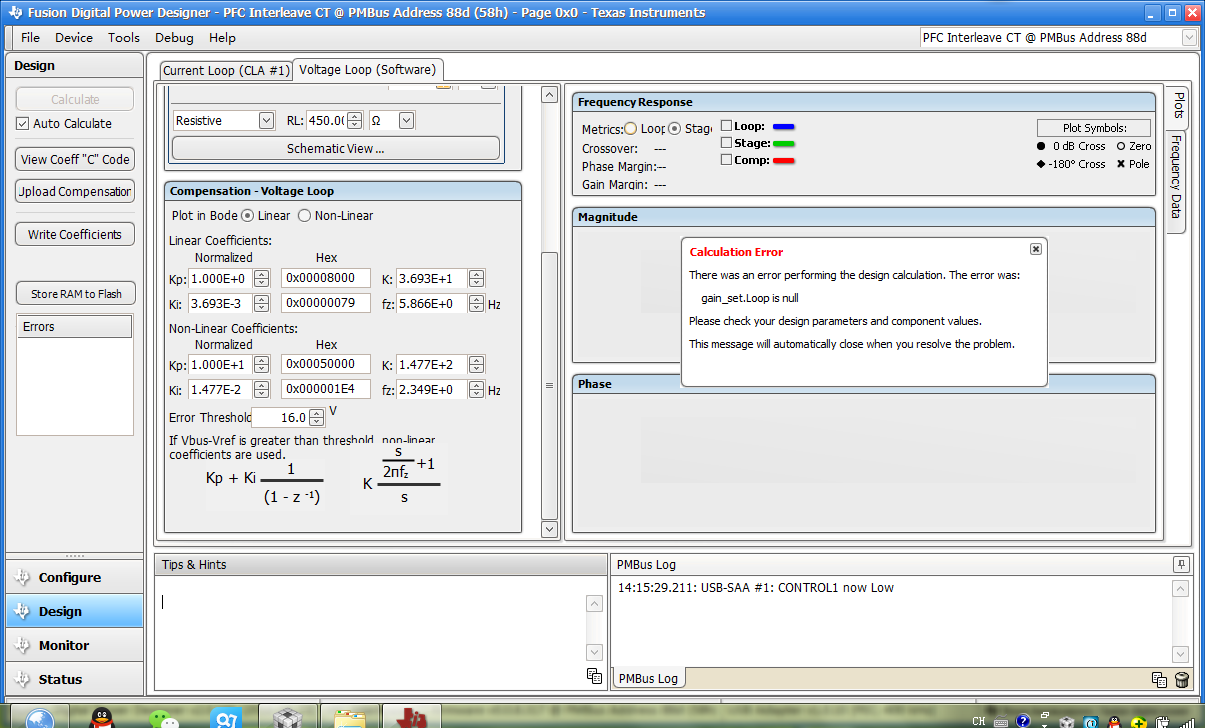Click the Plot Symbols button
1205x728 pixels.
[1093, 128]
